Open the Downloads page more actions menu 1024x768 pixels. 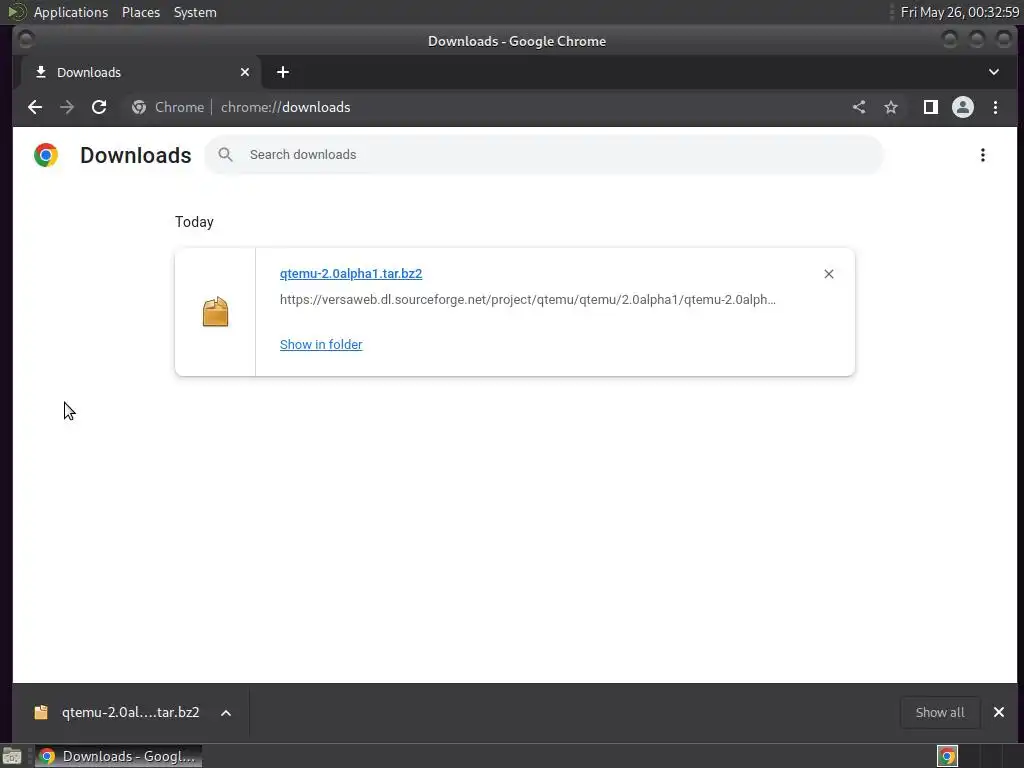pyautogui.click(x=982, y=155)
